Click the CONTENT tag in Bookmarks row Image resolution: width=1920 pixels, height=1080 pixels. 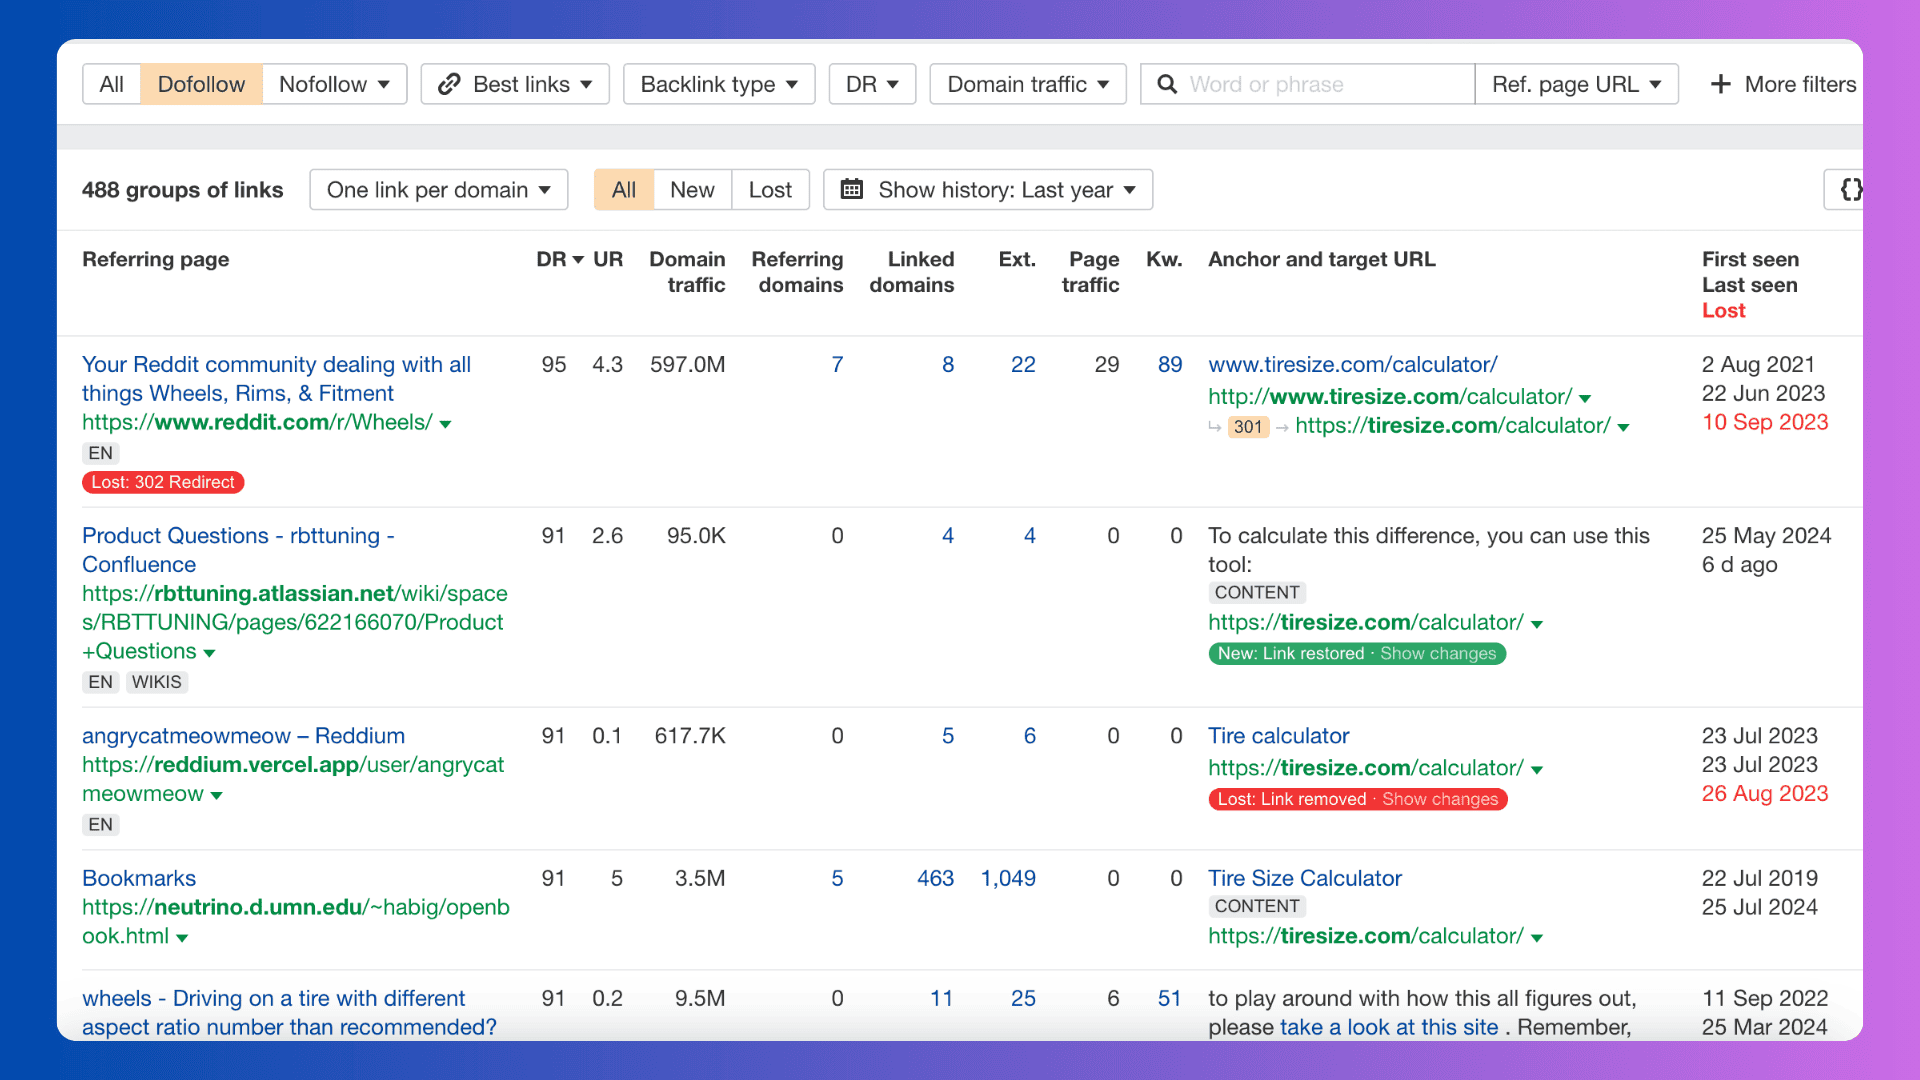pos(1257,906)
